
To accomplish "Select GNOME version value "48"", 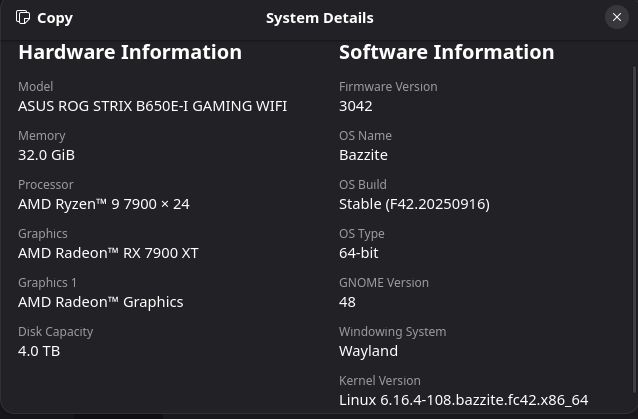I will click(x=347, y=302).
